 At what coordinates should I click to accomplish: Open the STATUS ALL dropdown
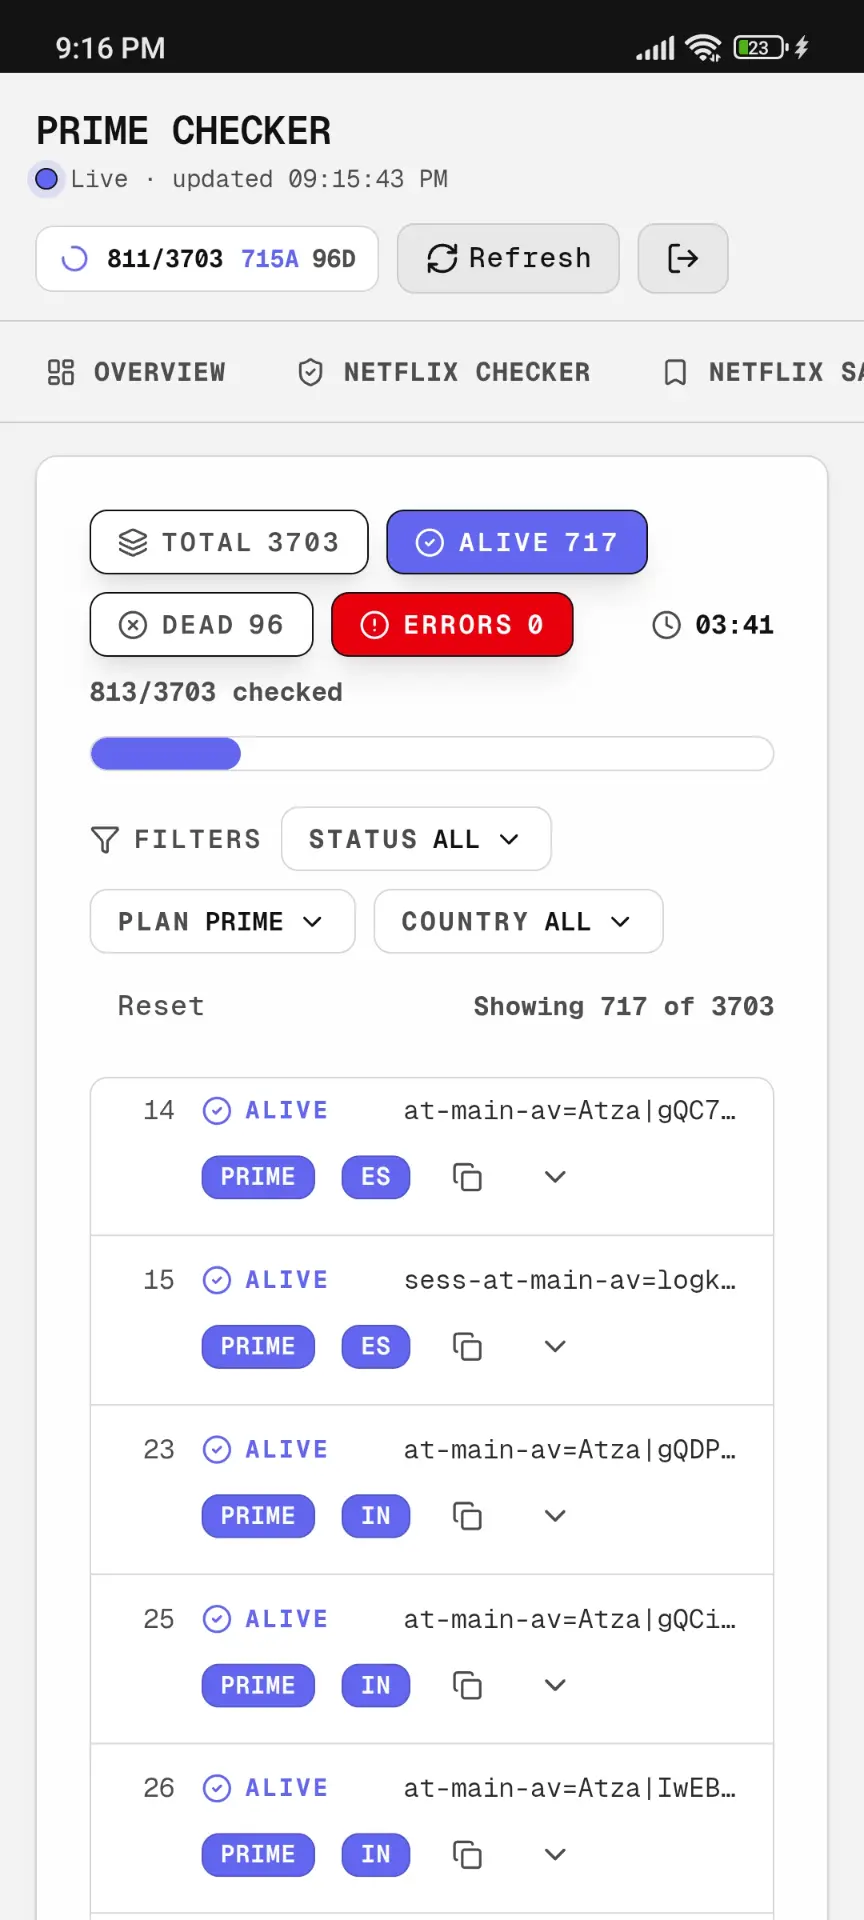416,839
